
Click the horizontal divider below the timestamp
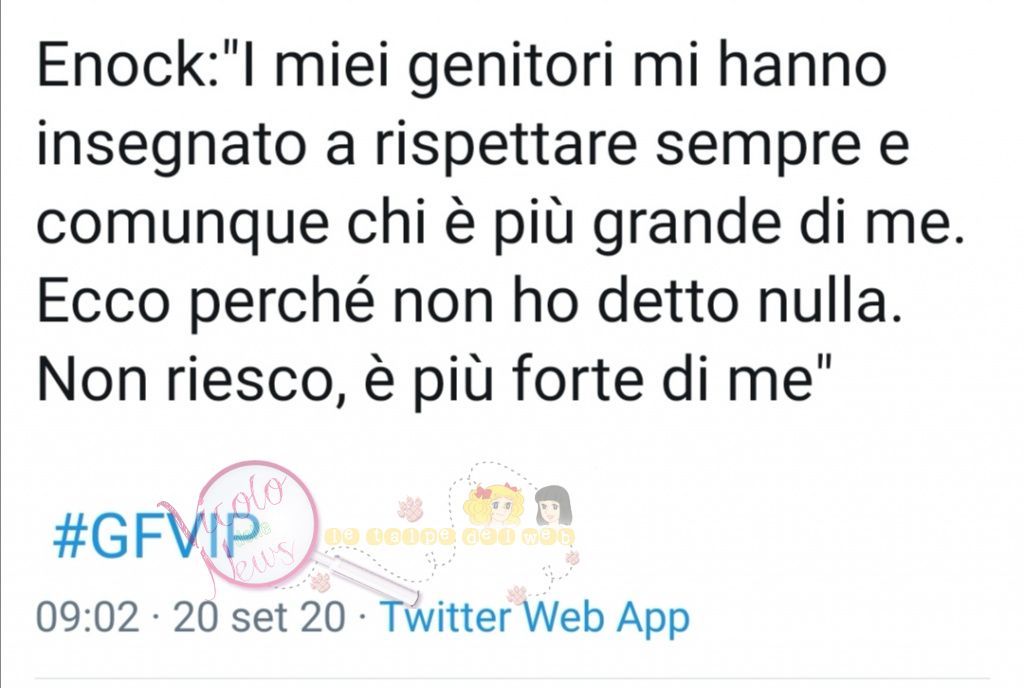tap(513, 679)
